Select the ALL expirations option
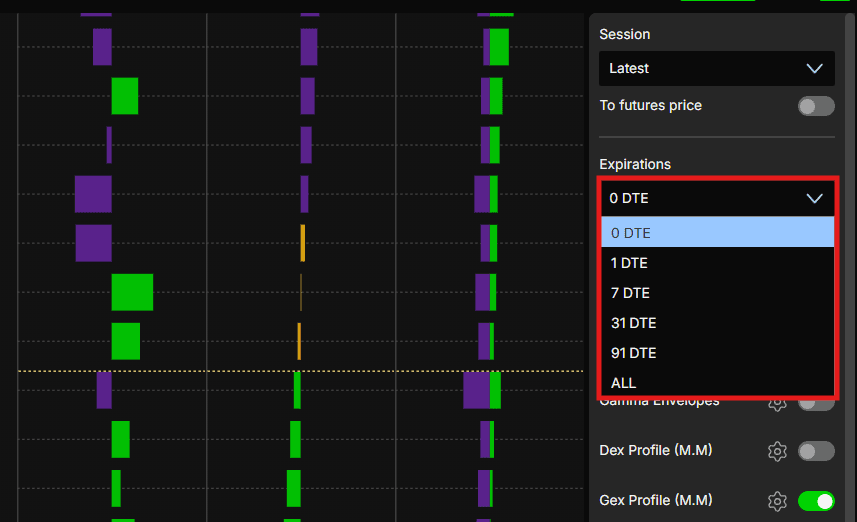Screen dimensions: 857x522 [717, 383]
